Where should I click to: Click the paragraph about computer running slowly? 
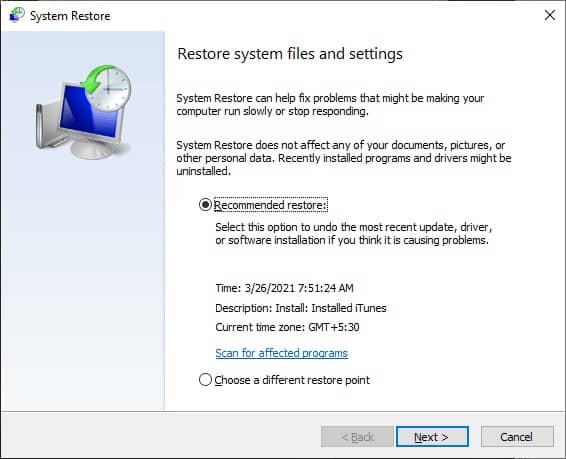coord(330,105)
